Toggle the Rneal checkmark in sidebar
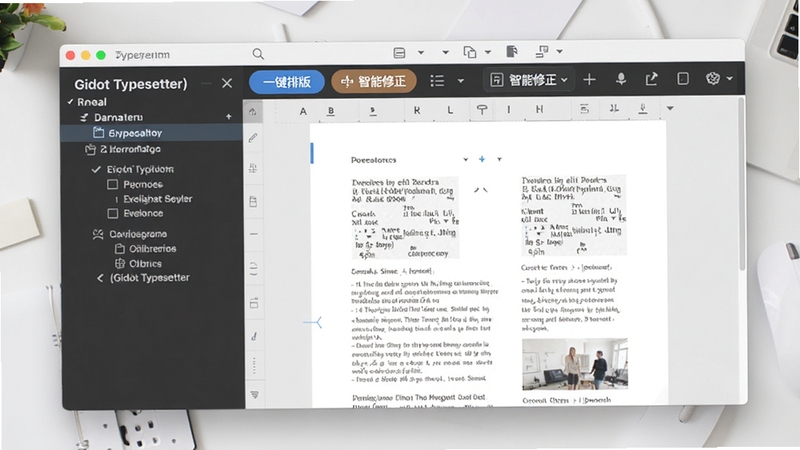Viewport: 800px width, 450px height. click(70, 102)
